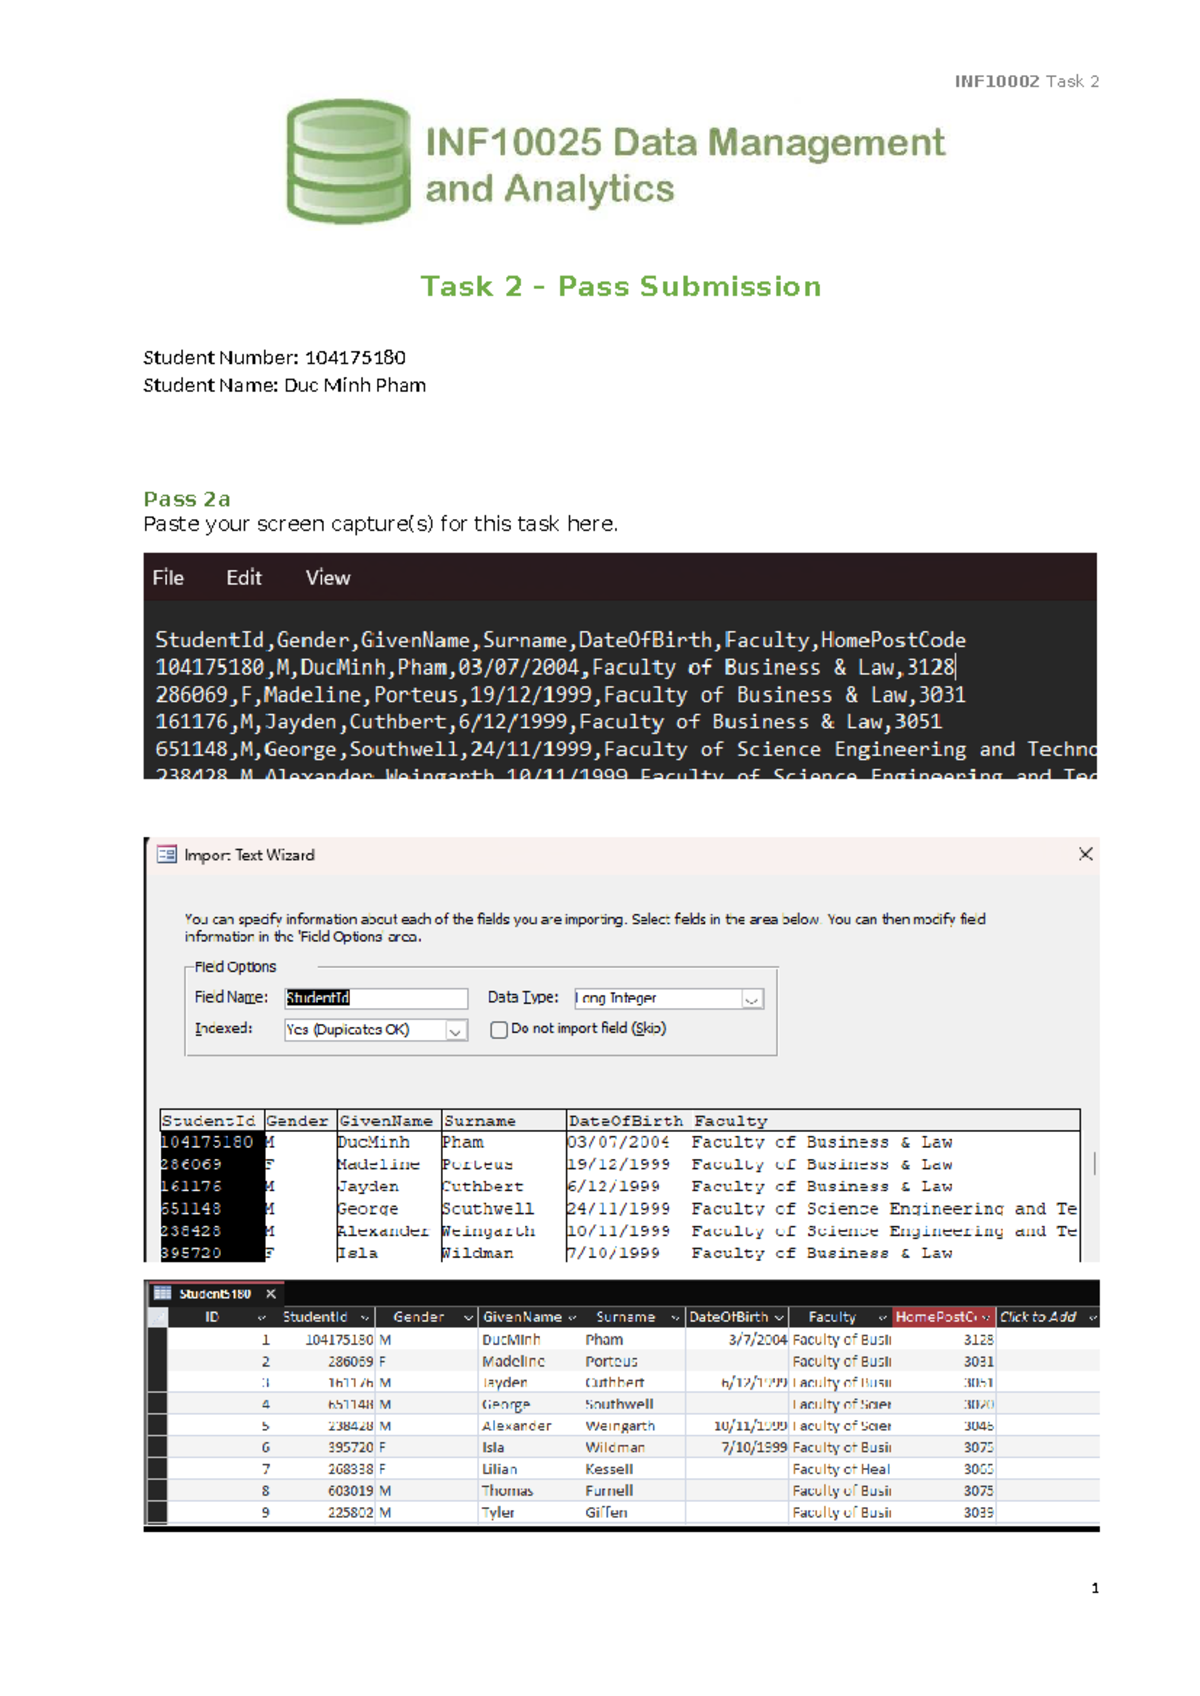
Task: Click the Task 2 - Pass Submission heading
Action: pyautogui.click(x=620, y=286)
